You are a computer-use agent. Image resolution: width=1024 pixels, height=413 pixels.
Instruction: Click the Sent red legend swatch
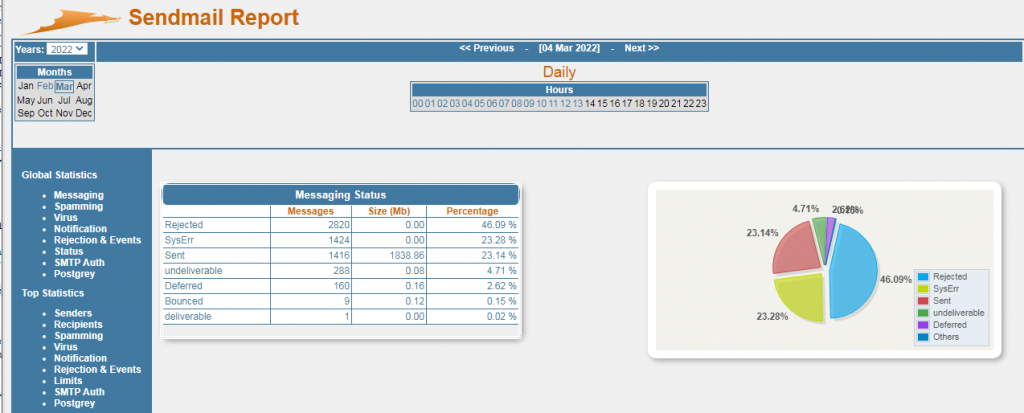tap(923, 301)
